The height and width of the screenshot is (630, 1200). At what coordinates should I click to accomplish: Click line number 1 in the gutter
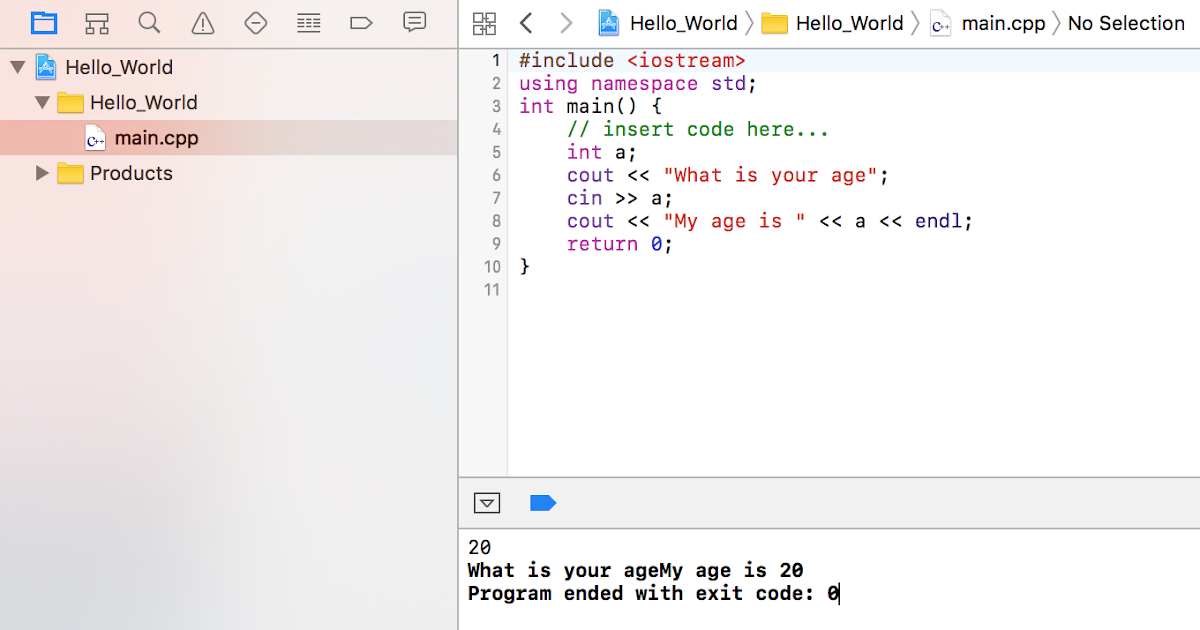coord(496,61)
